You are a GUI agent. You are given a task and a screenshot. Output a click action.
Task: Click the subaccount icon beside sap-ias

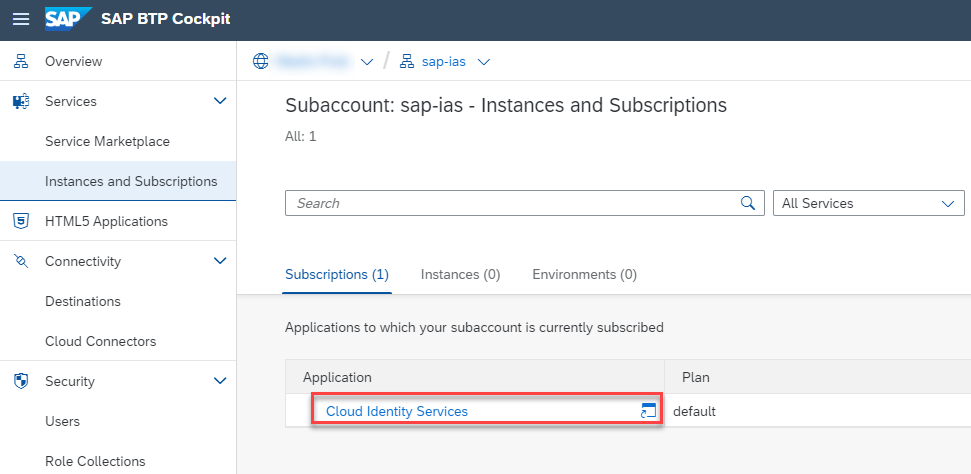point(407,61)
